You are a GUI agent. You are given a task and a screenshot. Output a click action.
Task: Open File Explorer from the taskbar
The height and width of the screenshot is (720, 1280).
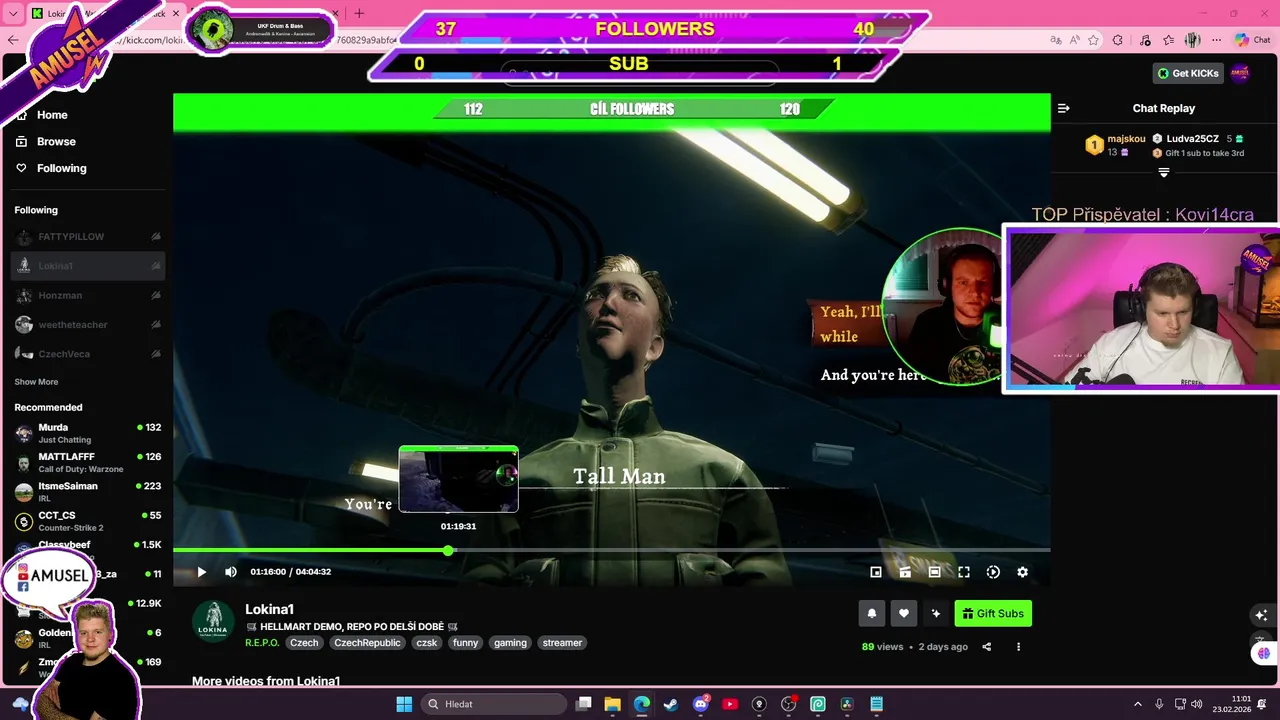612,704
